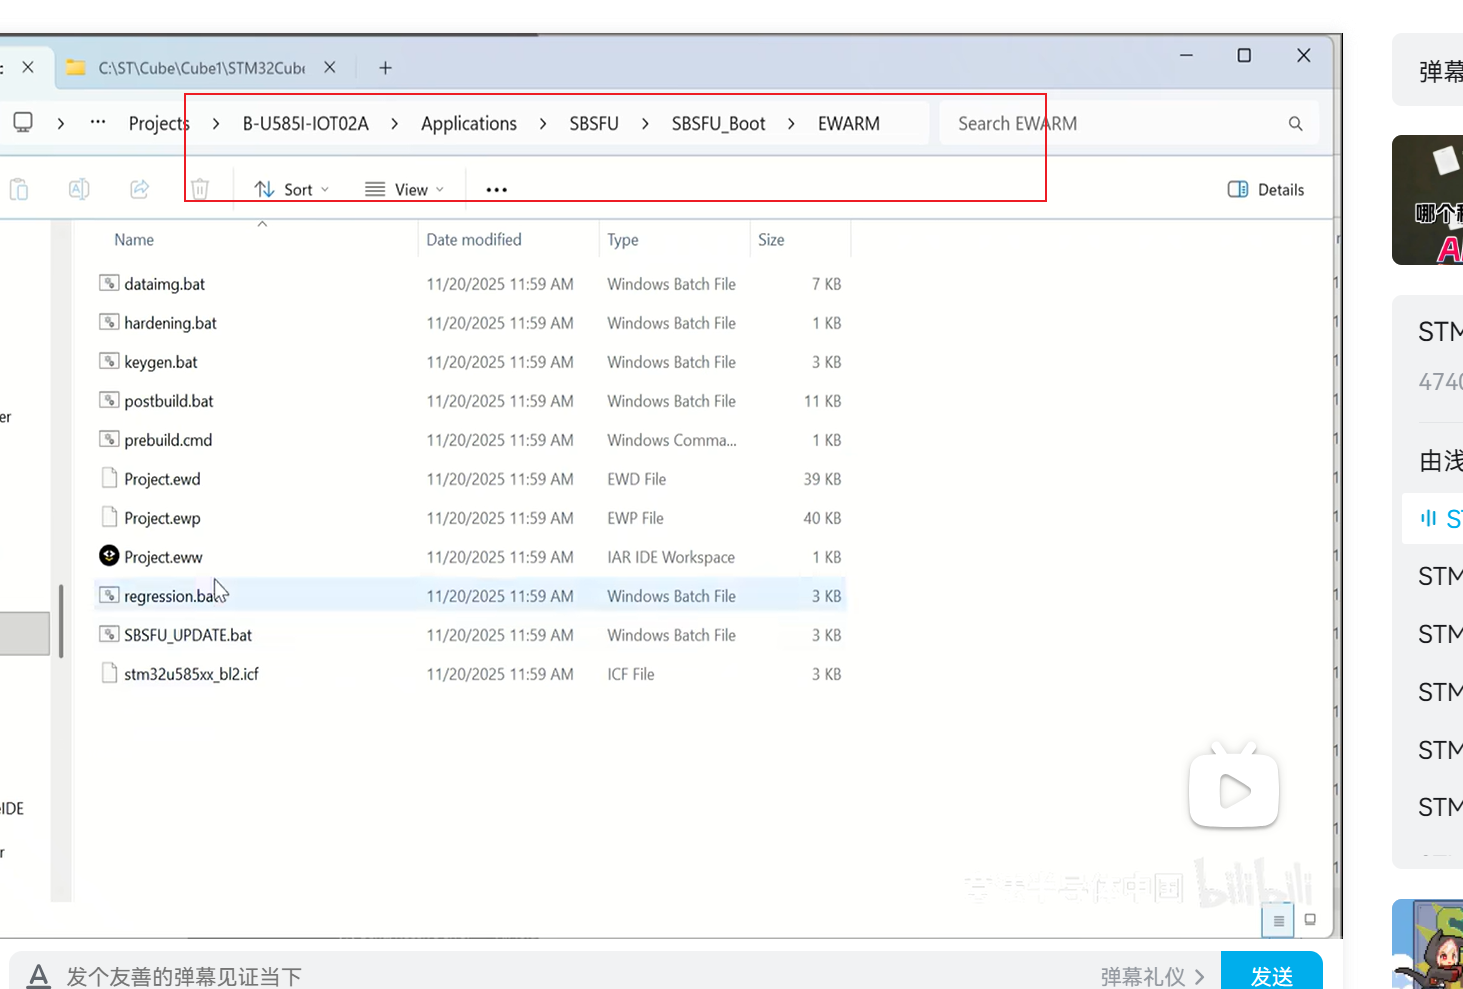Sort by Type column header
The image size is (1463, 989).
623,240
